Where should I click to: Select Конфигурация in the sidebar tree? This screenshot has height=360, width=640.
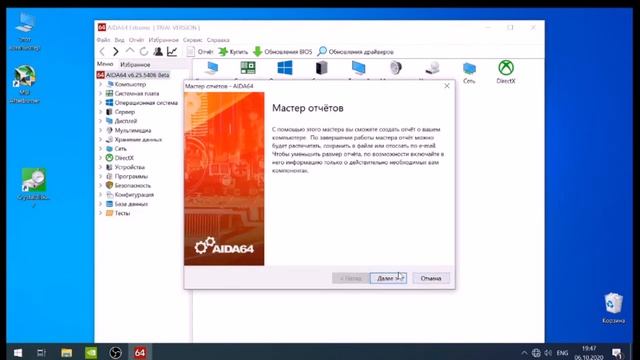click(130, 195)
